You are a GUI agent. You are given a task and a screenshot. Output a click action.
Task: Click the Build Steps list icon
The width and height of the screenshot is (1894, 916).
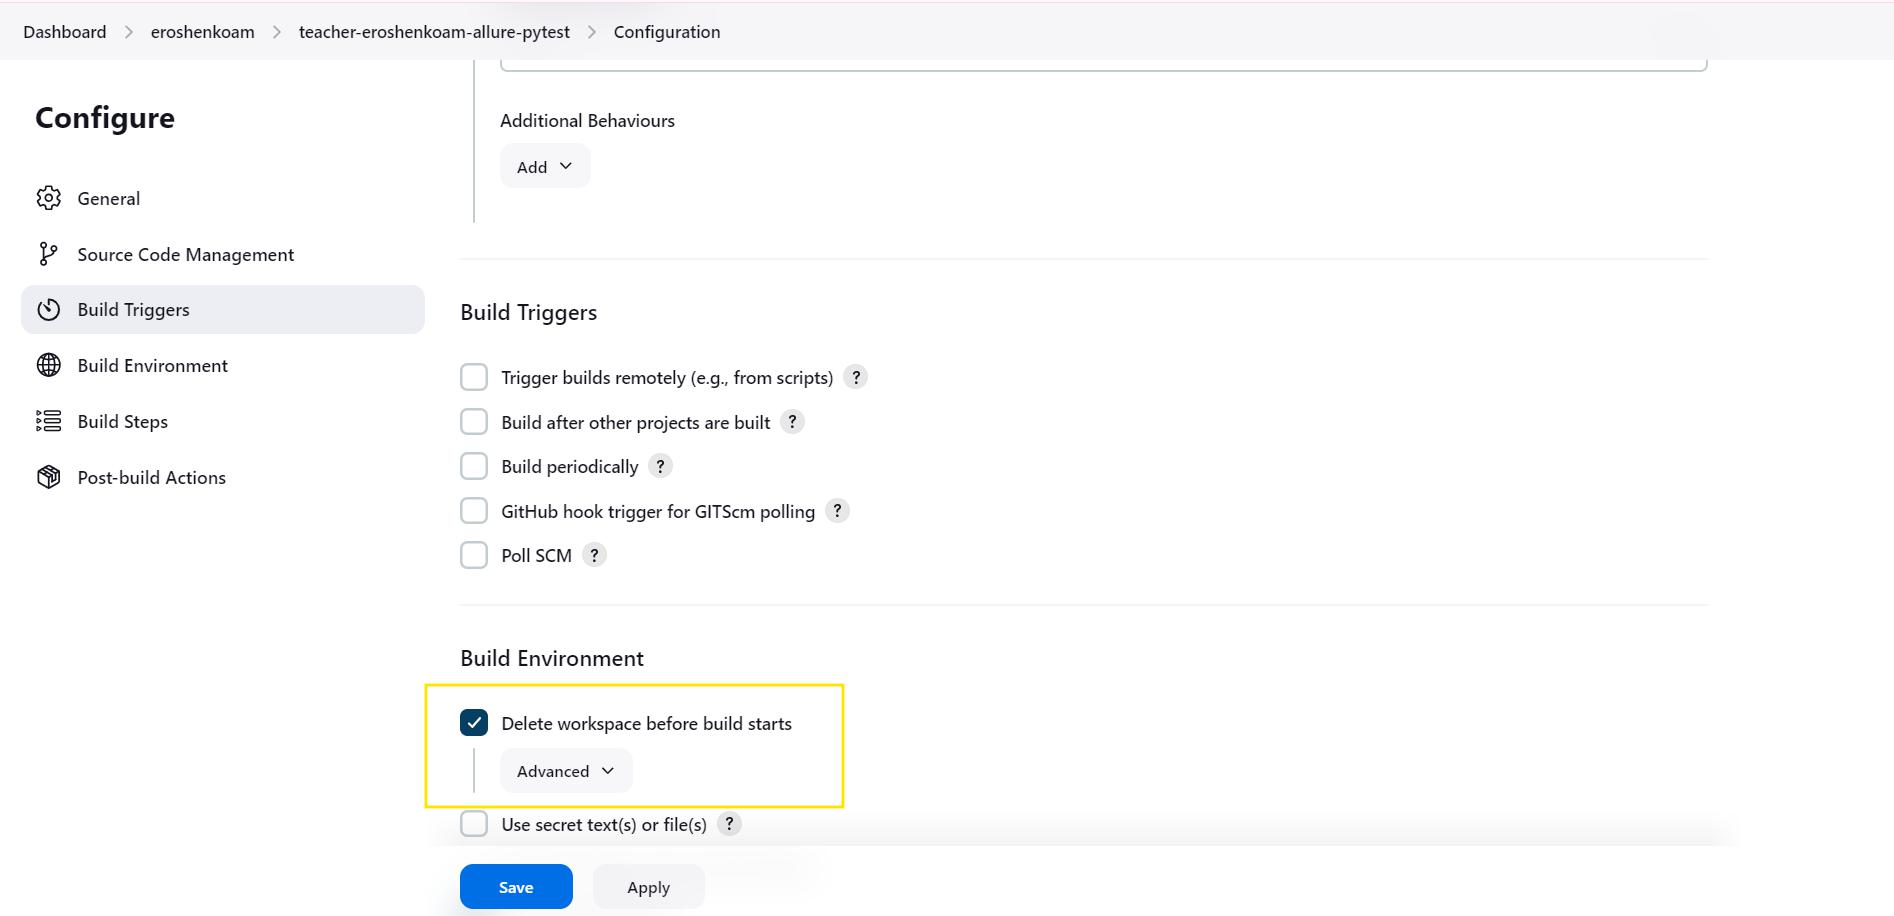(48, 422)
